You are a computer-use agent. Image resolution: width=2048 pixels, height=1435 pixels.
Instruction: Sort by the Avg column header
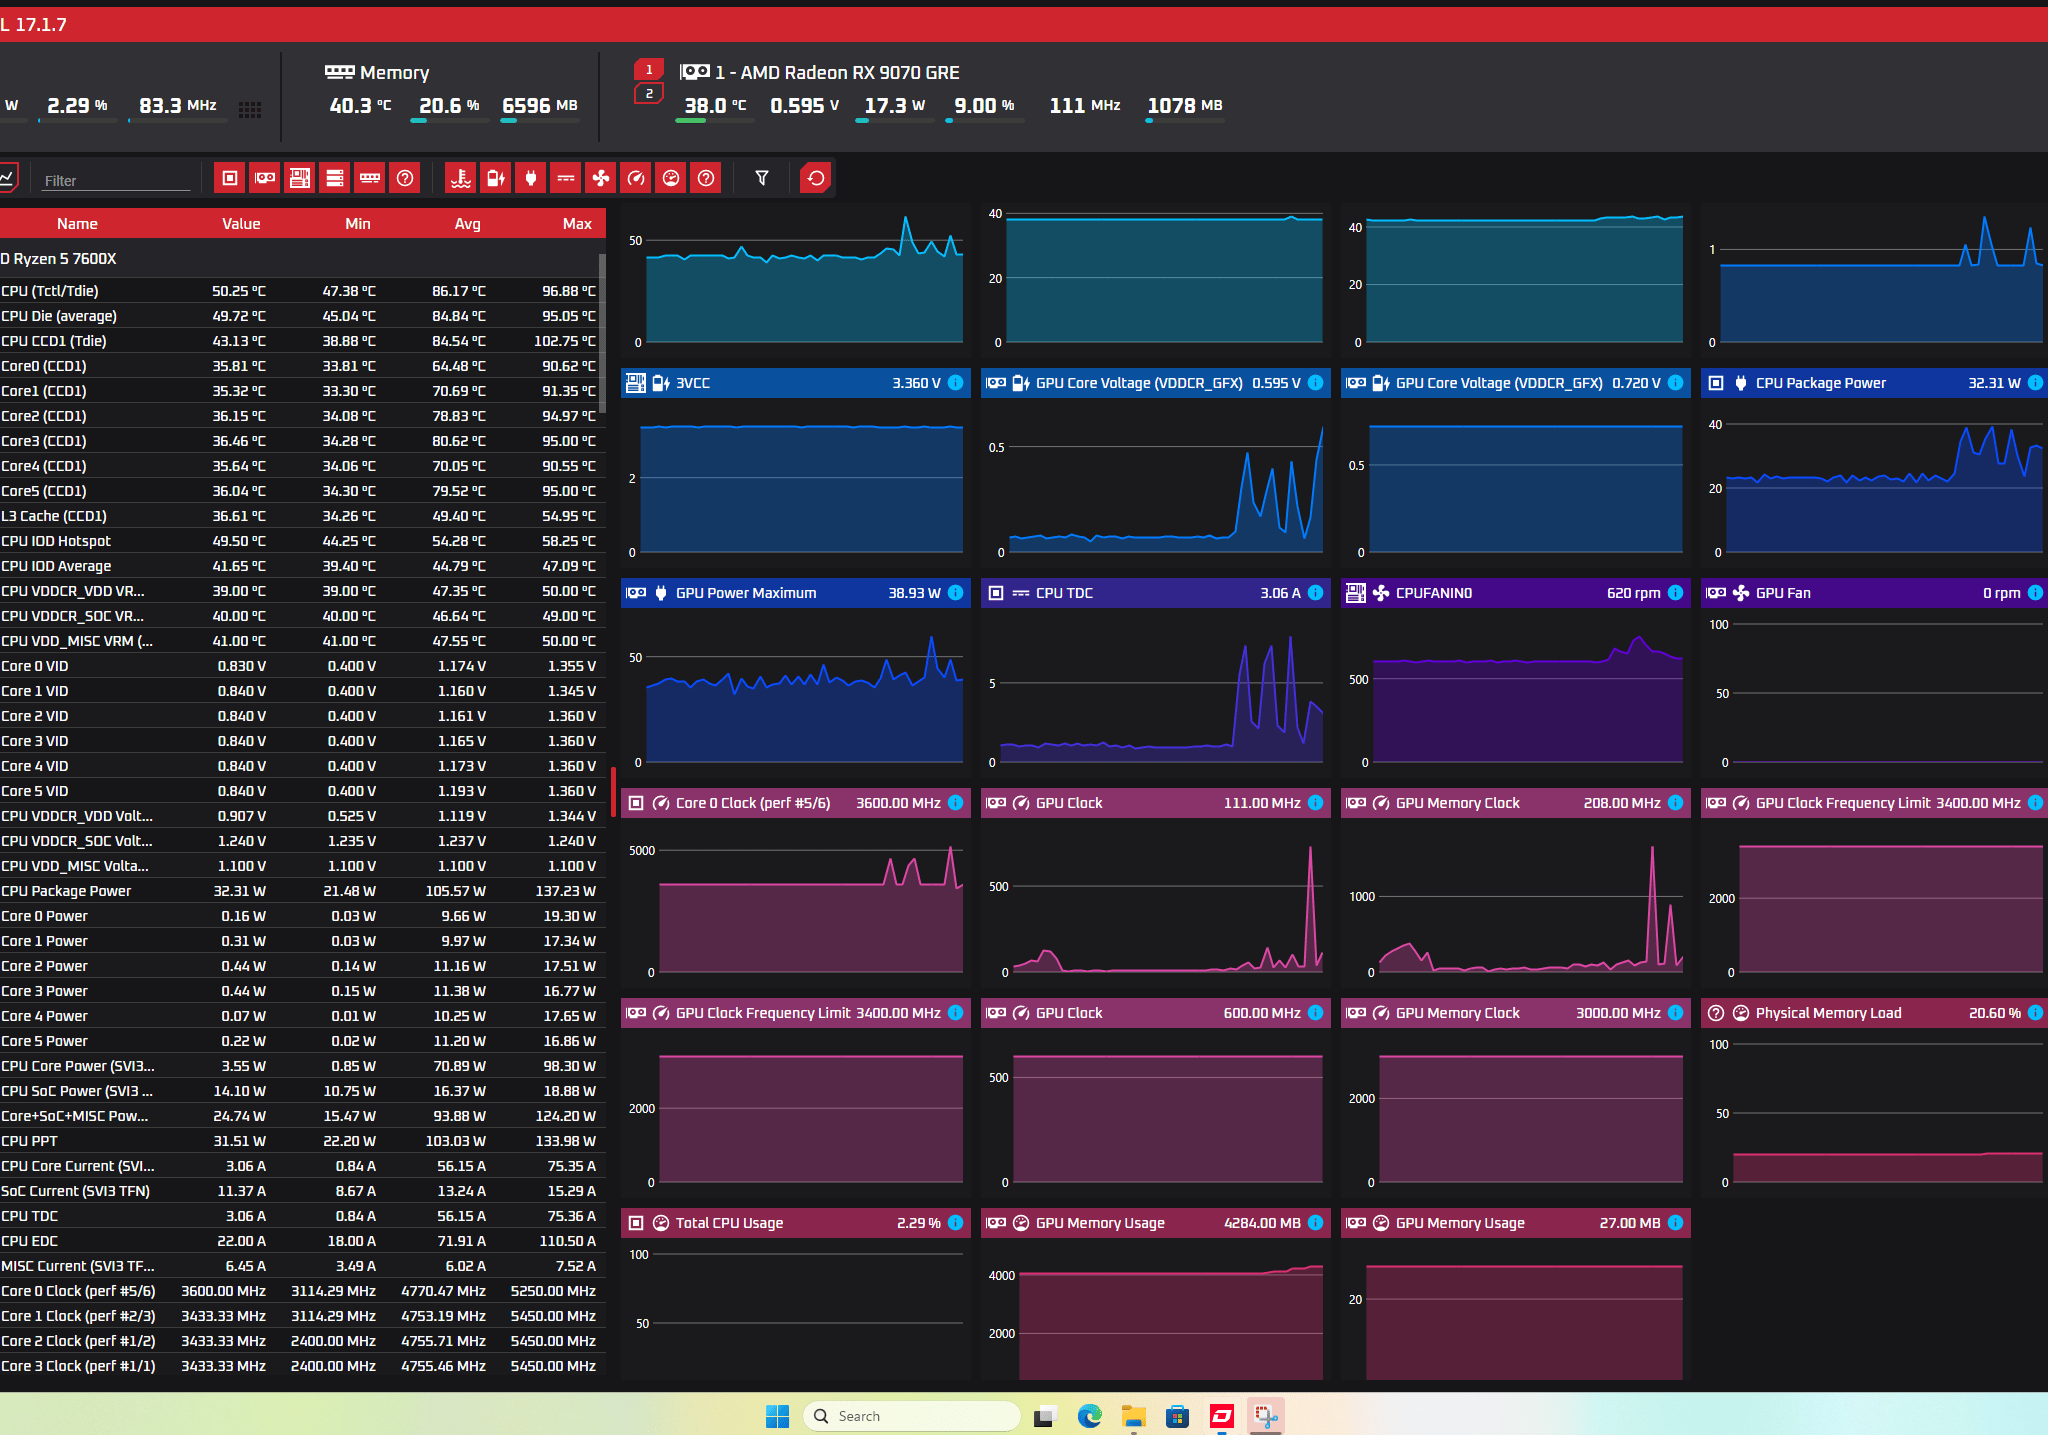467,224
